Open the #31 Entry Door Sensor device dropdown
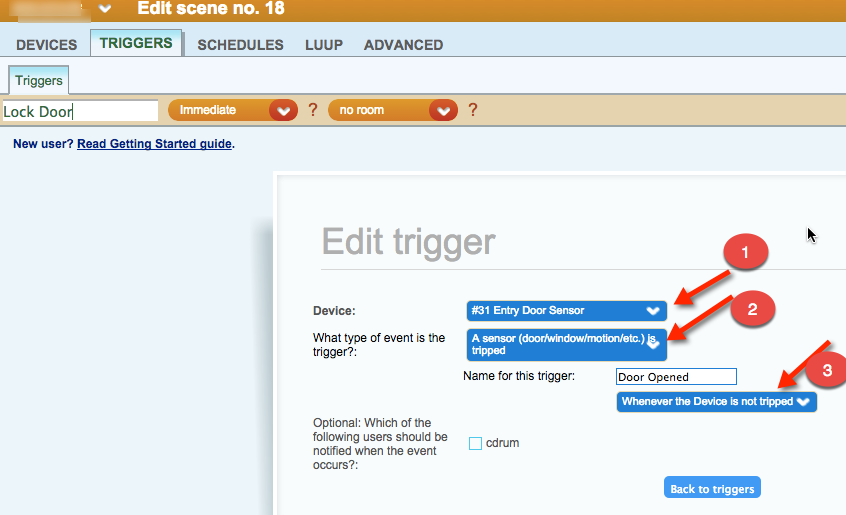The height and width of the screenshot is (515, 846). click(566, 311)
